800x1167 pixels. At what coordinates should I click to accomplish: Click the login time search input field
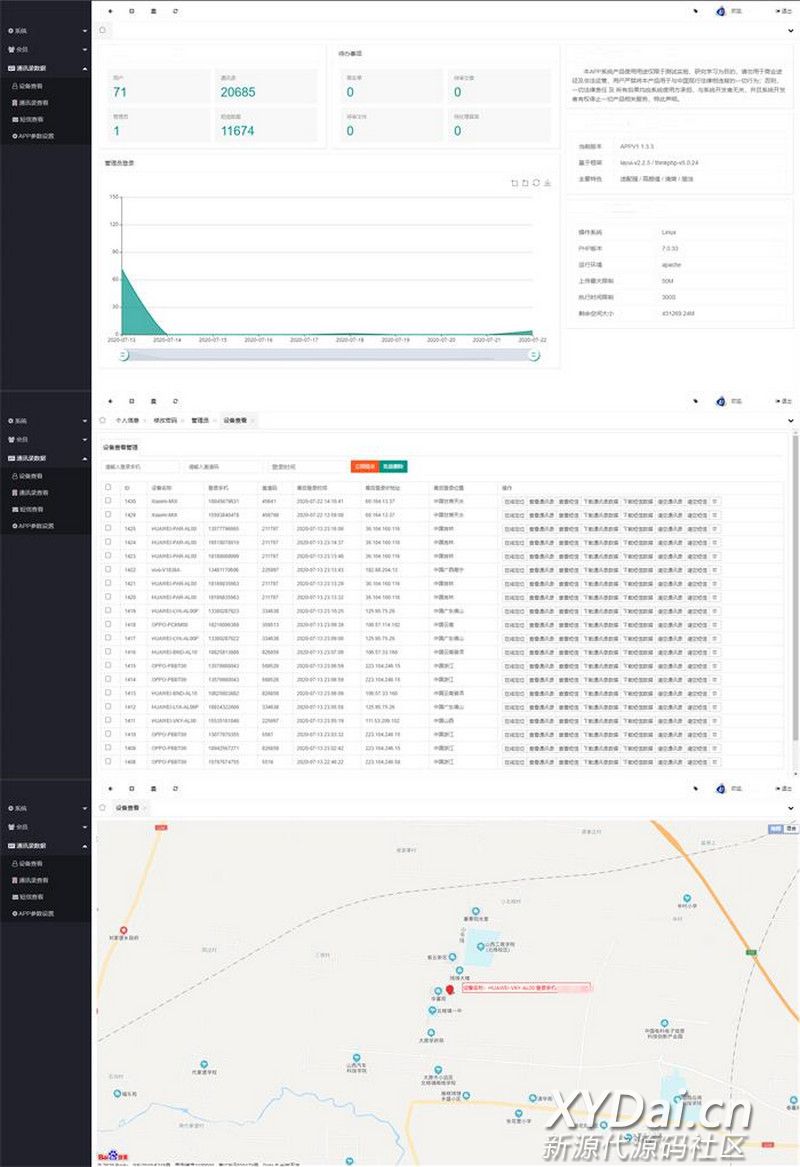click(x=307, y=467)
